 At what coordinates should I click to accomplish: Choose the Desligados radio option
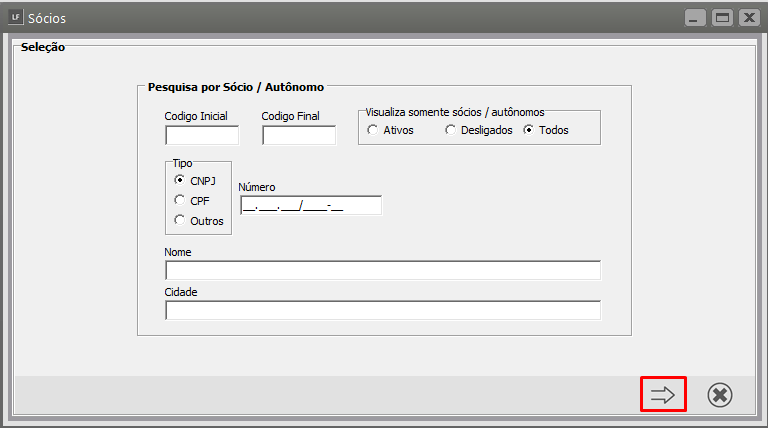click(451, 130)
